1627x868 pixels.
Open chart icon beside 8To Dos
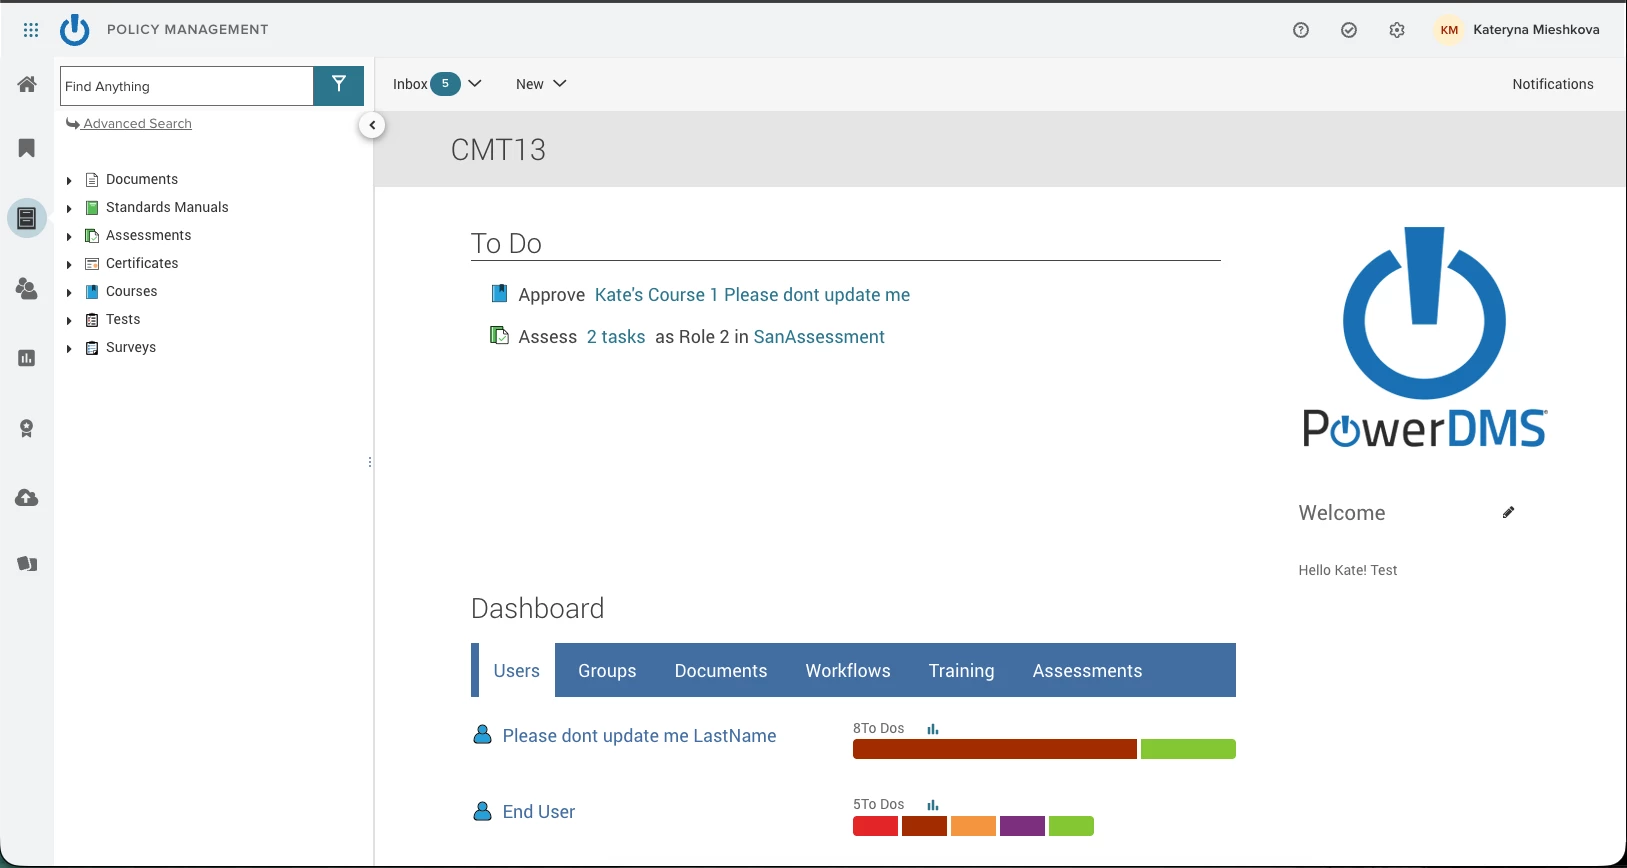[933, 729]
